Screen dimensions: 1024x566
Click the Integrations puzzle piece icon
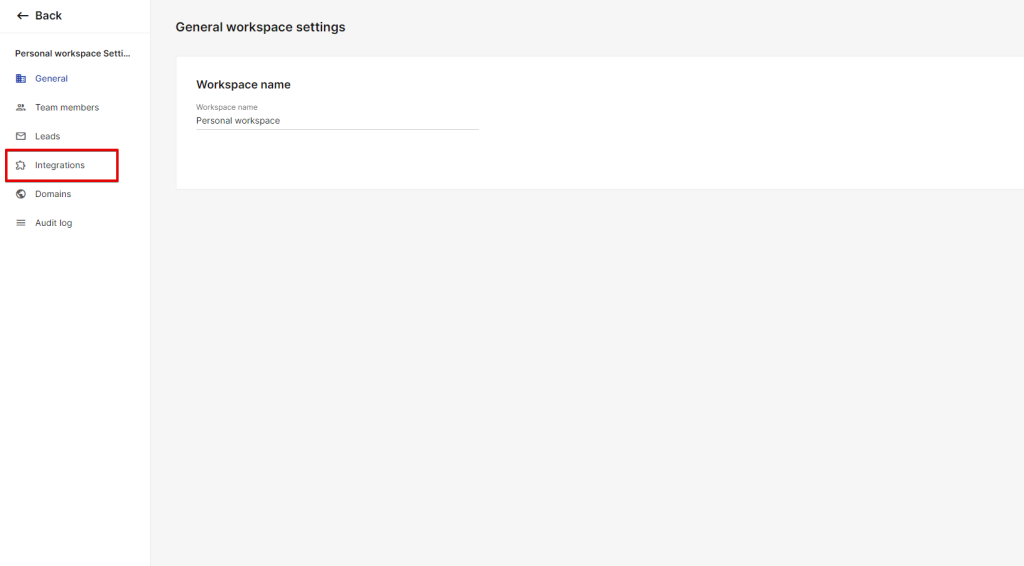tap(21, 166)
